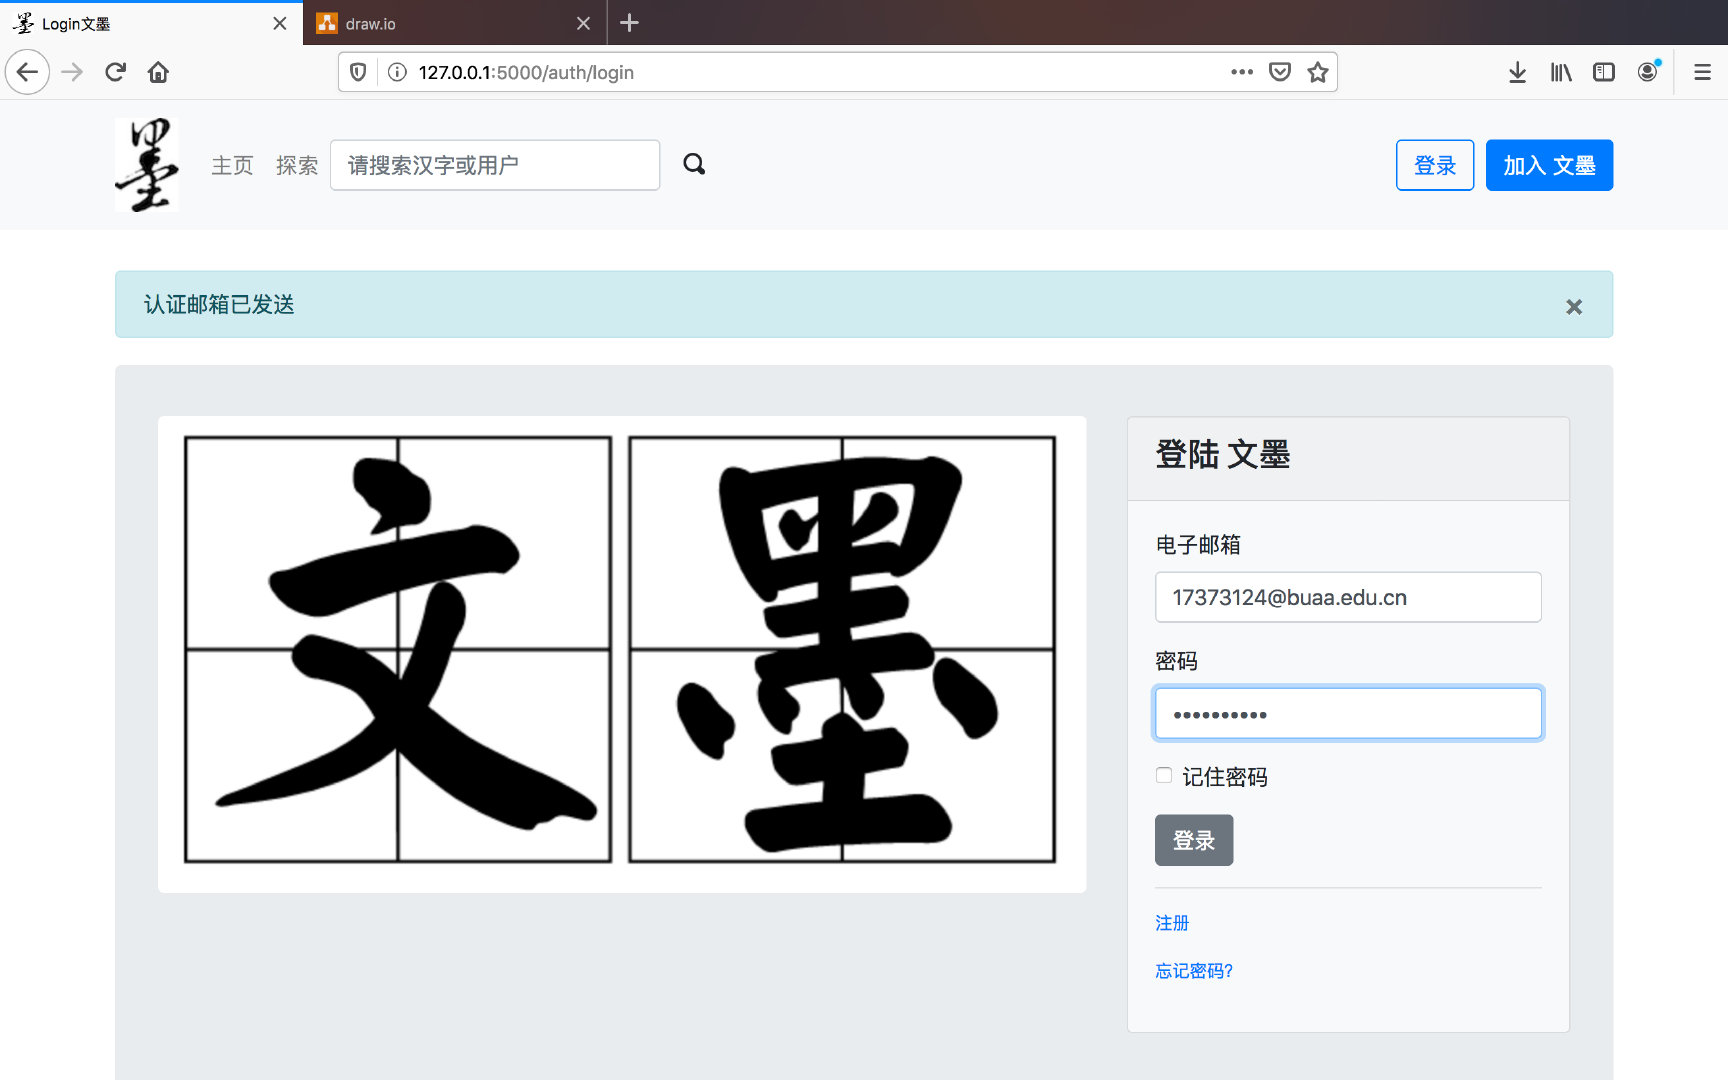Open library view icon
The image size is (1728, 1080).
tap(1561, 72)
